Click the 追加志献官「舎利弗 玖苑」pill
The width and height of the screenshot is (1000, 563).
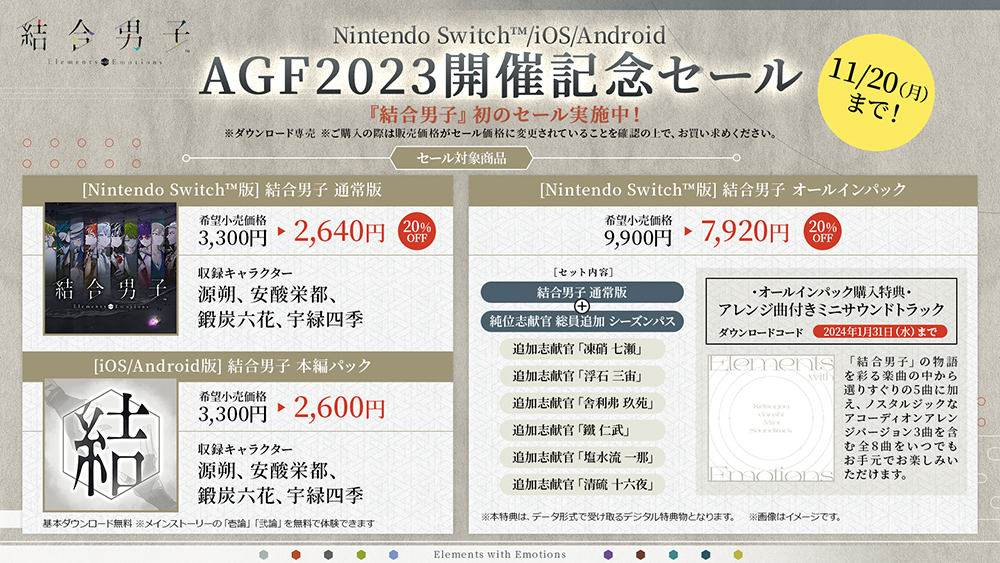(x=582, y=403)
